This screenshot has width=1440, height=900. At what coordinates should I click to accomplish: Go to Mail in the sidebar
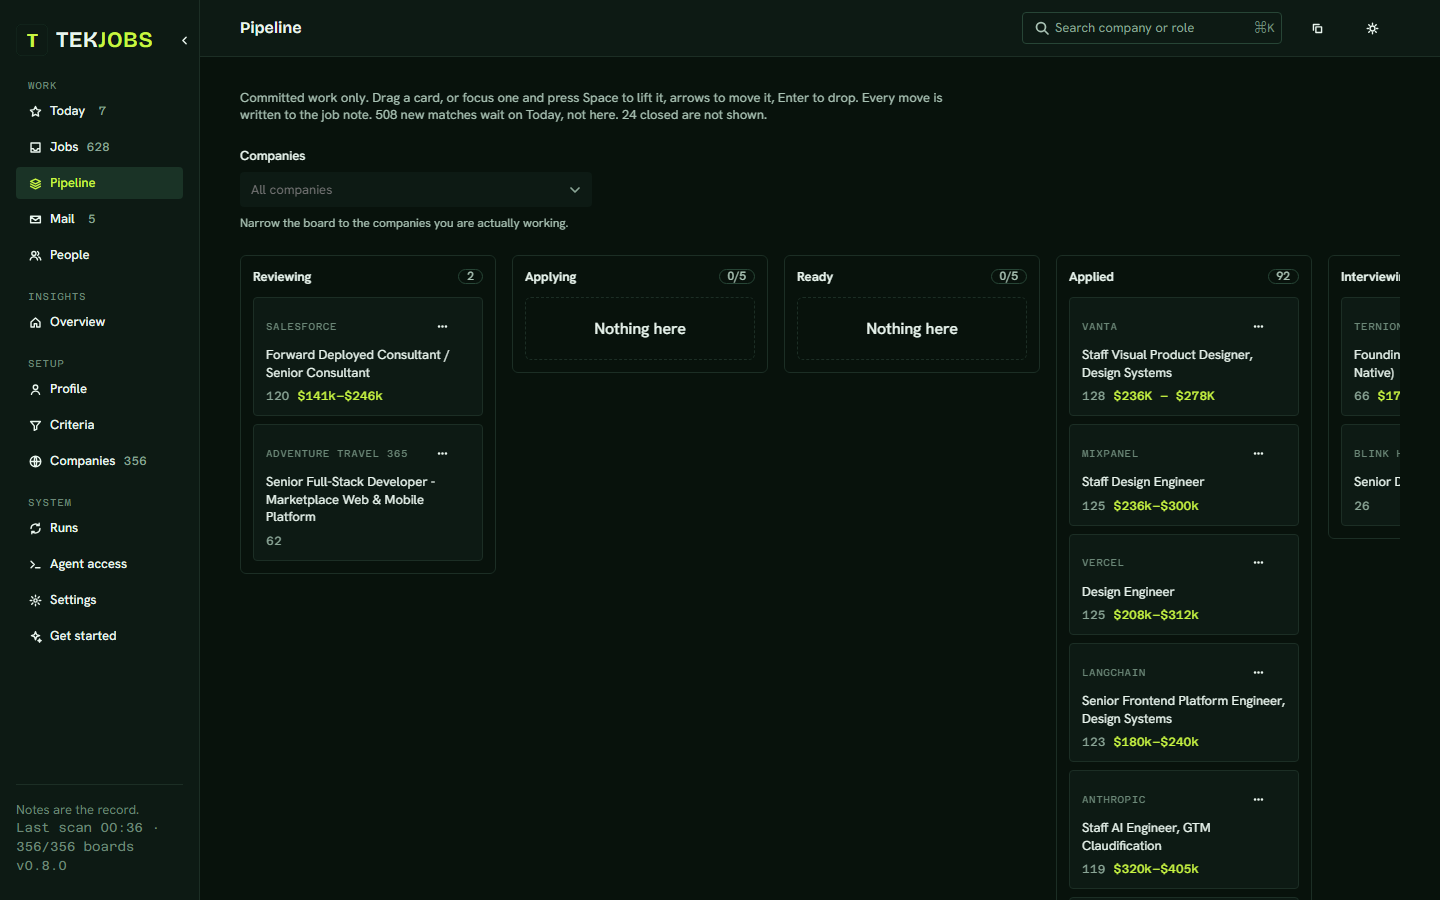pyautogui.click(x=99, y=219)
